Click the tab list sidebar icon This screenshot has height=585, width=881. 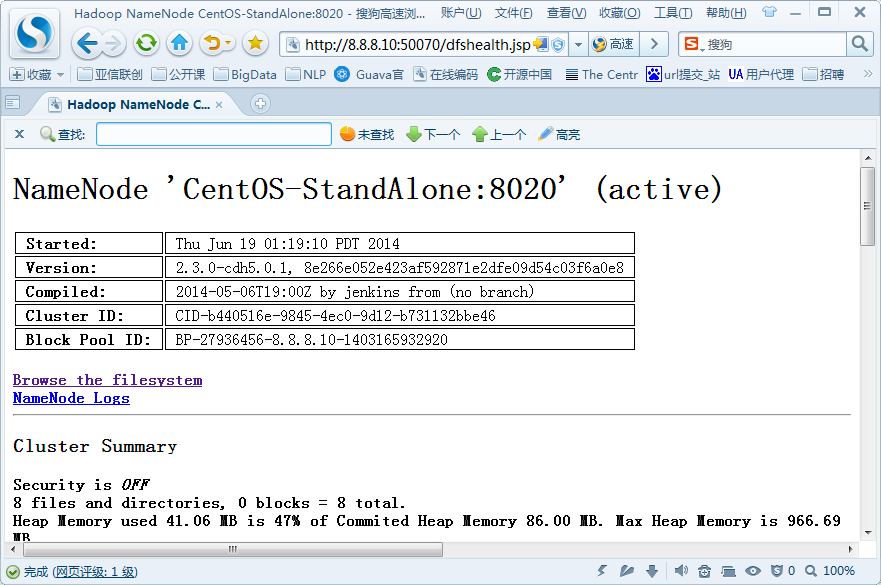click(12, 102)
